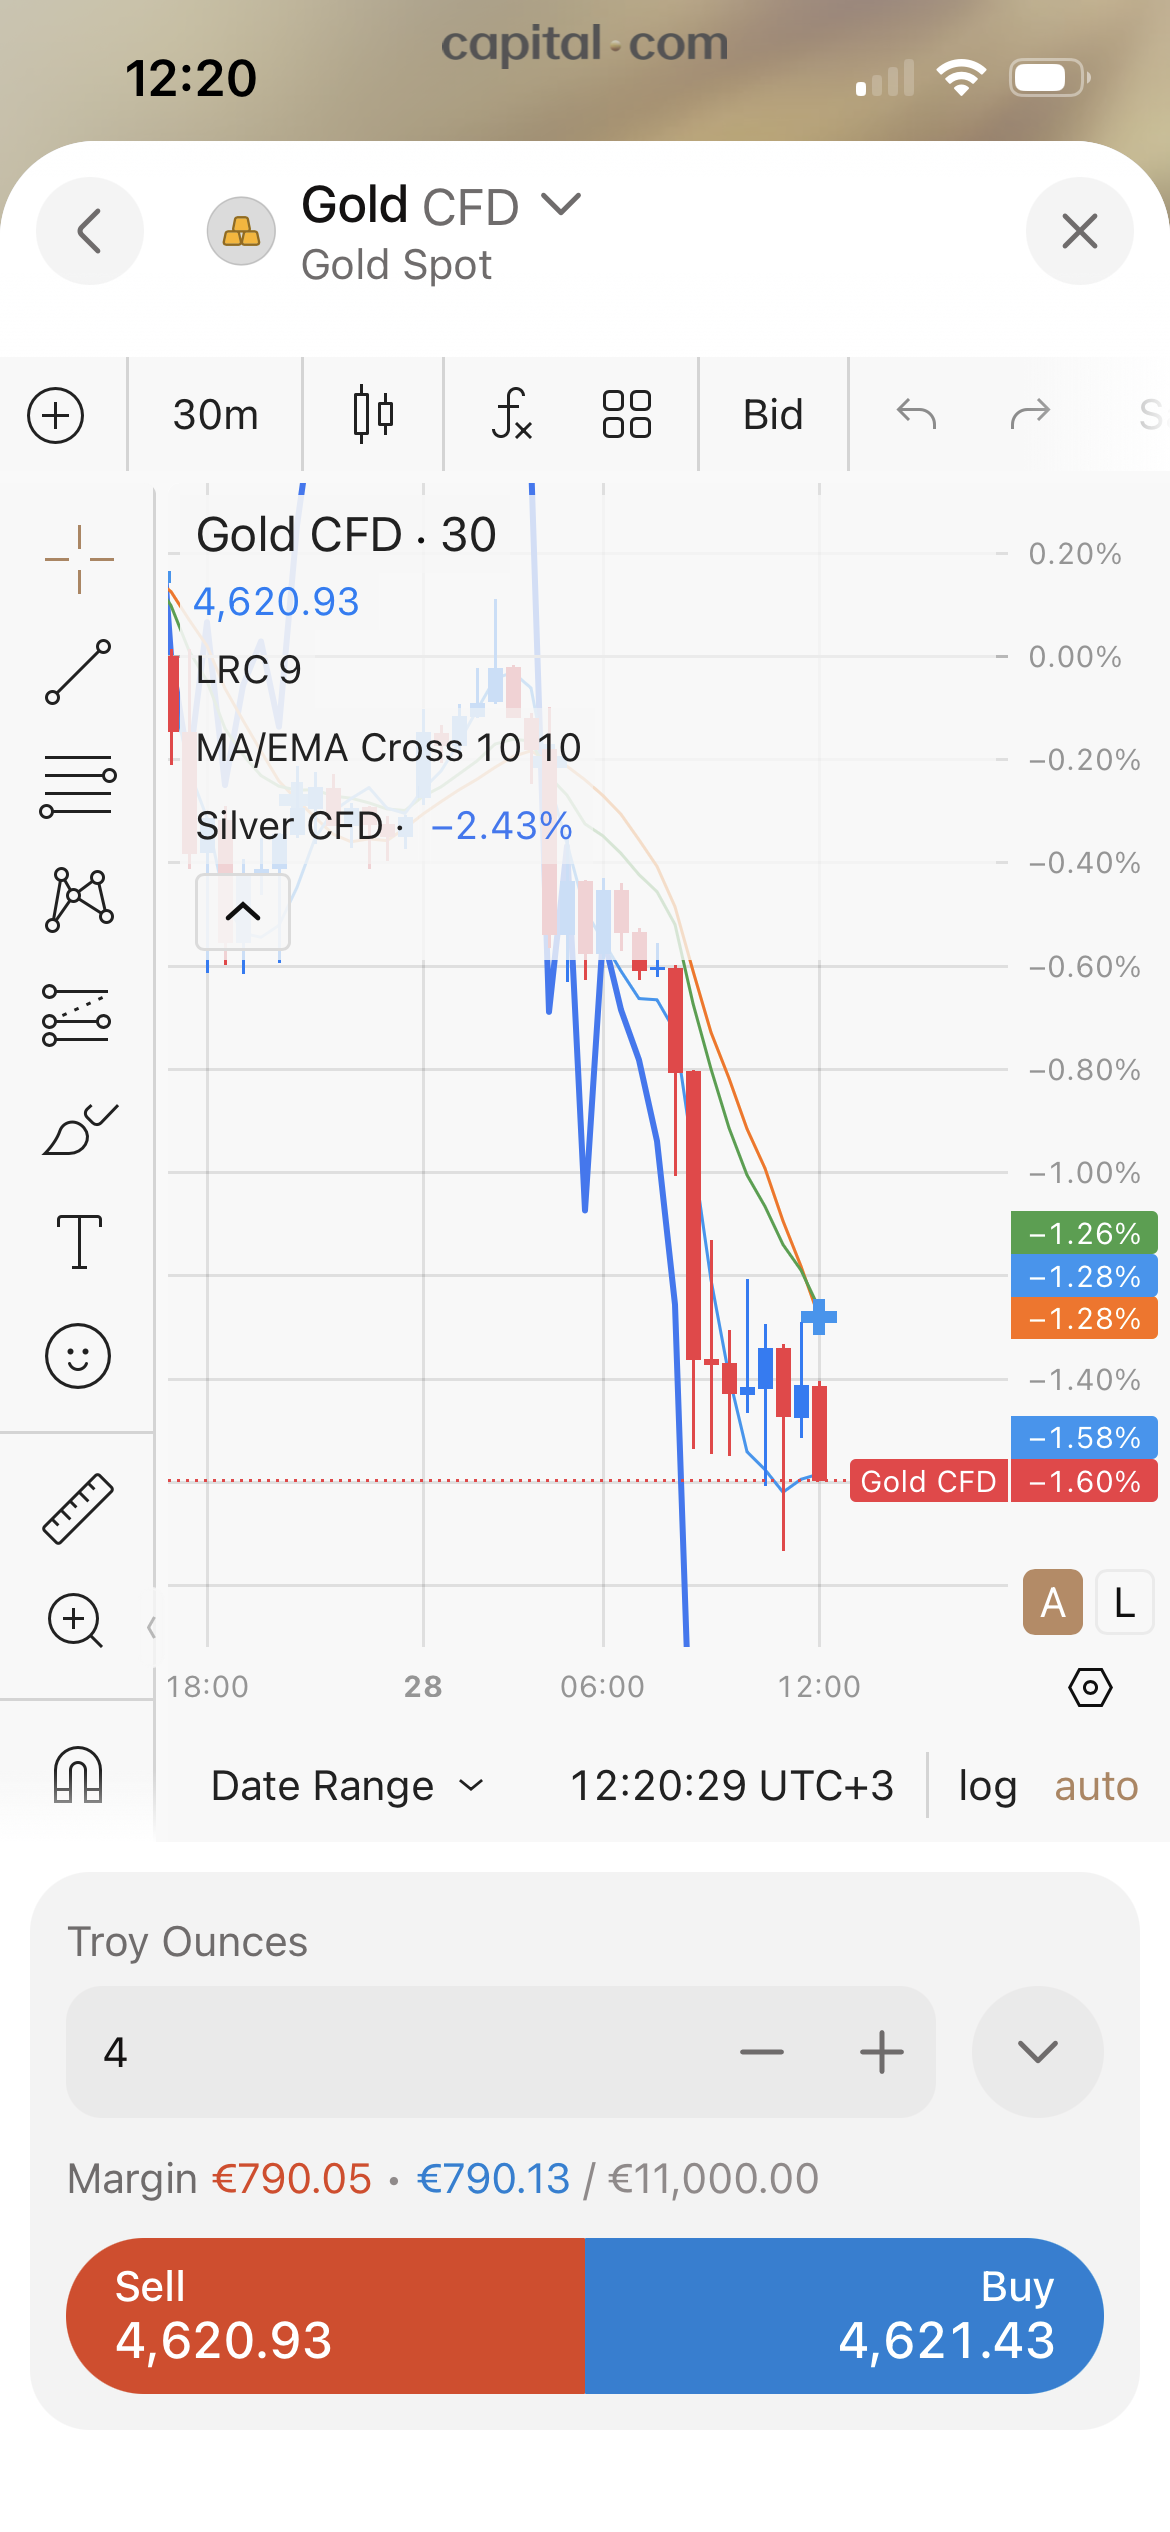
Task: Redo the chart action
Action: tap(1030, 413)
